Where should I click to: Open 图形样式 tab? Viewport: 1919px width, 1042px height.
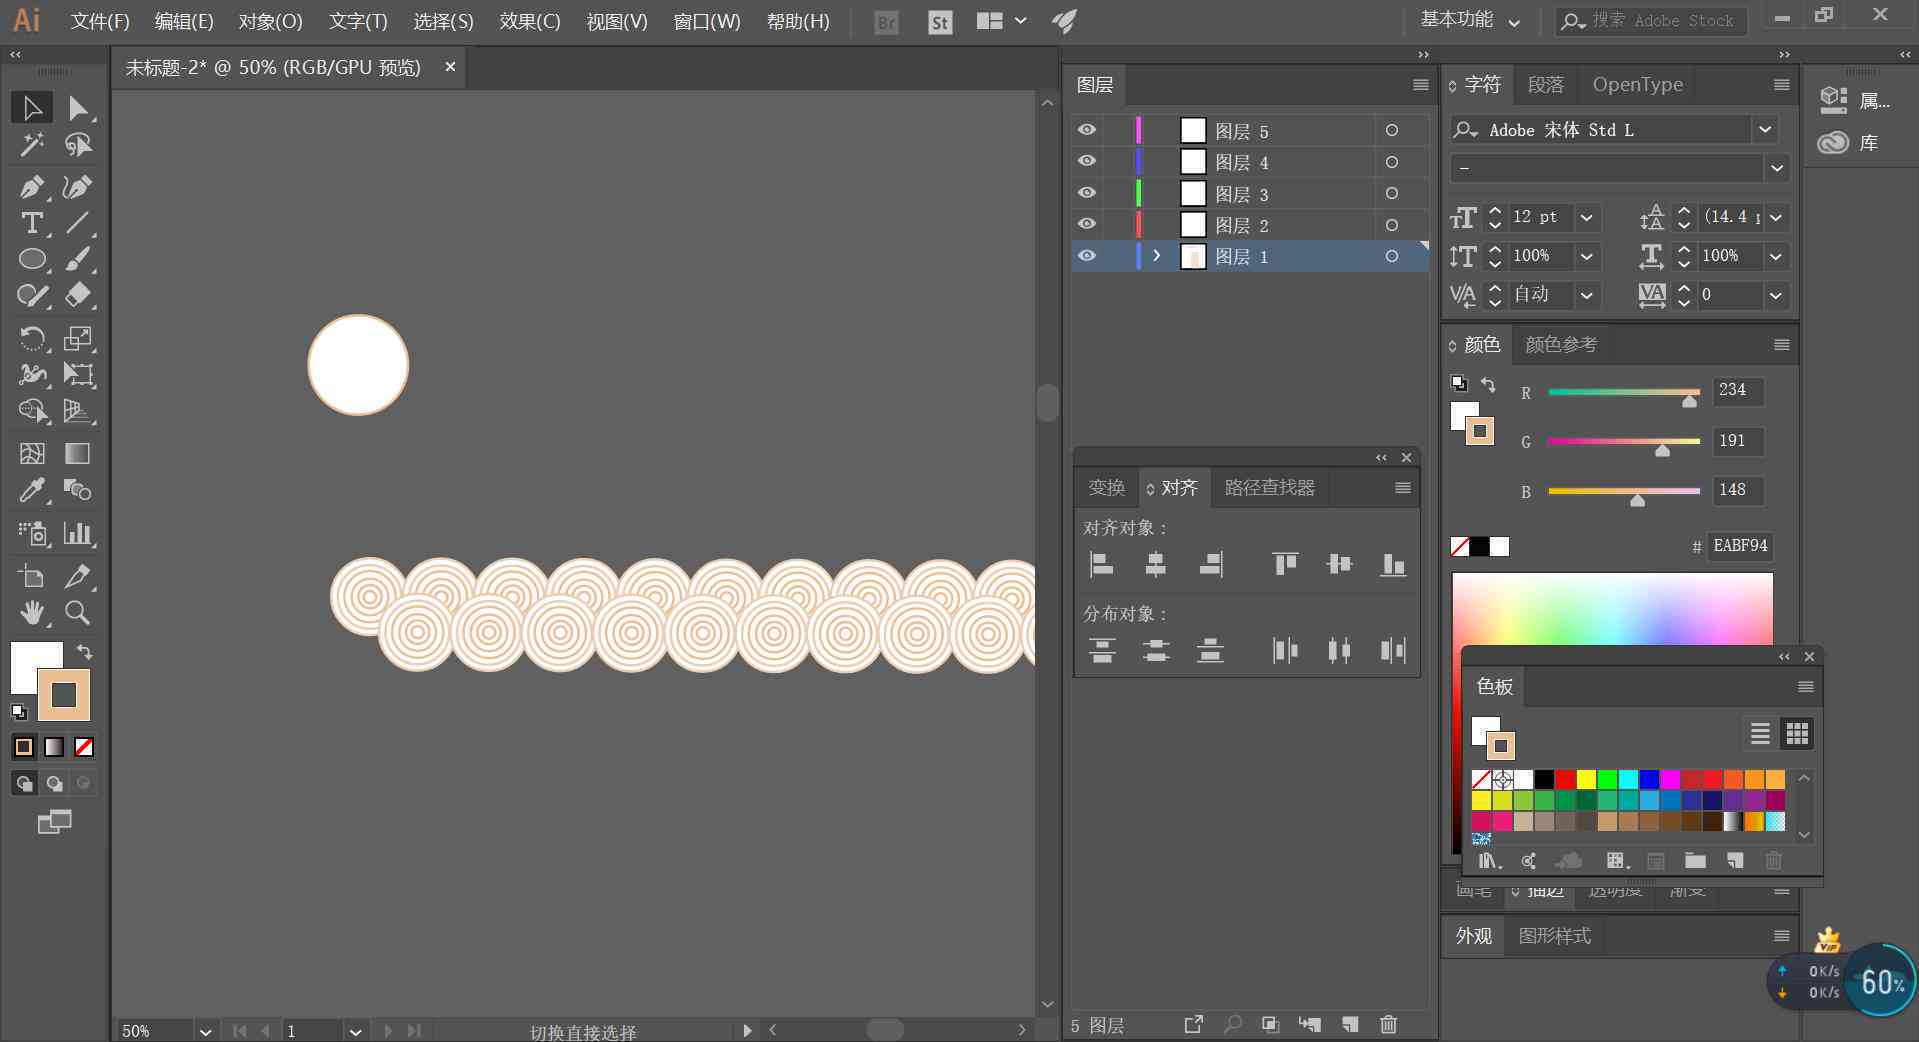tap(1554, 936)
